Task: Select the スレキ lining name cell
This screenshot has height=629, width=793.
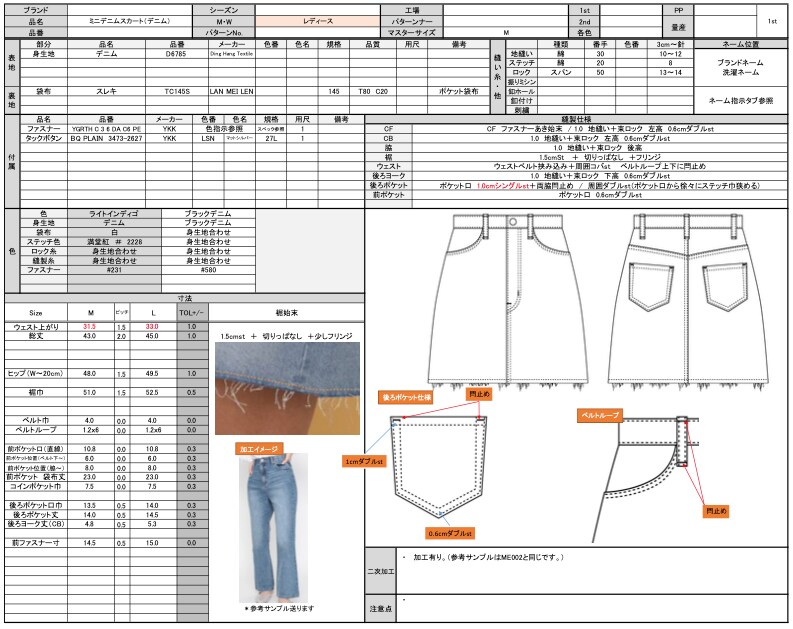Action: (106, 92)
